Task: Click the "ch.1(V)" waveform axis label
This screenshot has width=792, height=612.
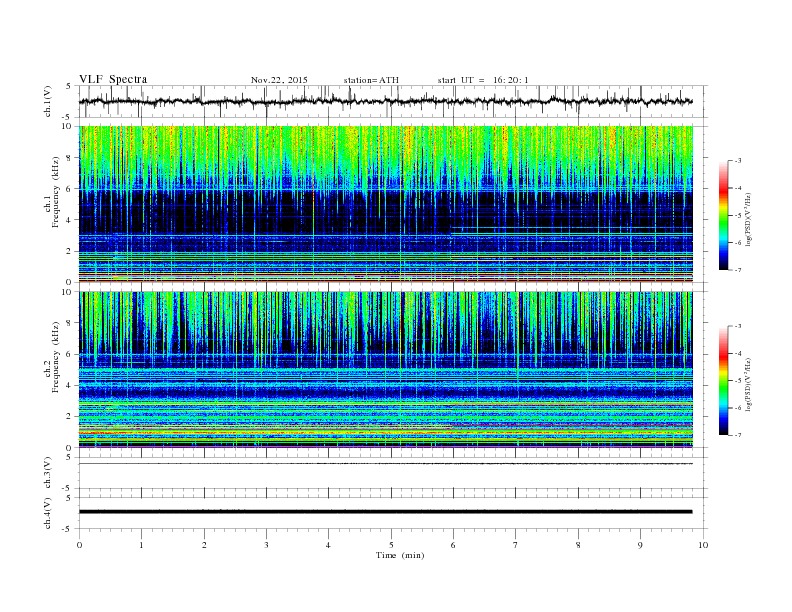Action: (48, 101)
